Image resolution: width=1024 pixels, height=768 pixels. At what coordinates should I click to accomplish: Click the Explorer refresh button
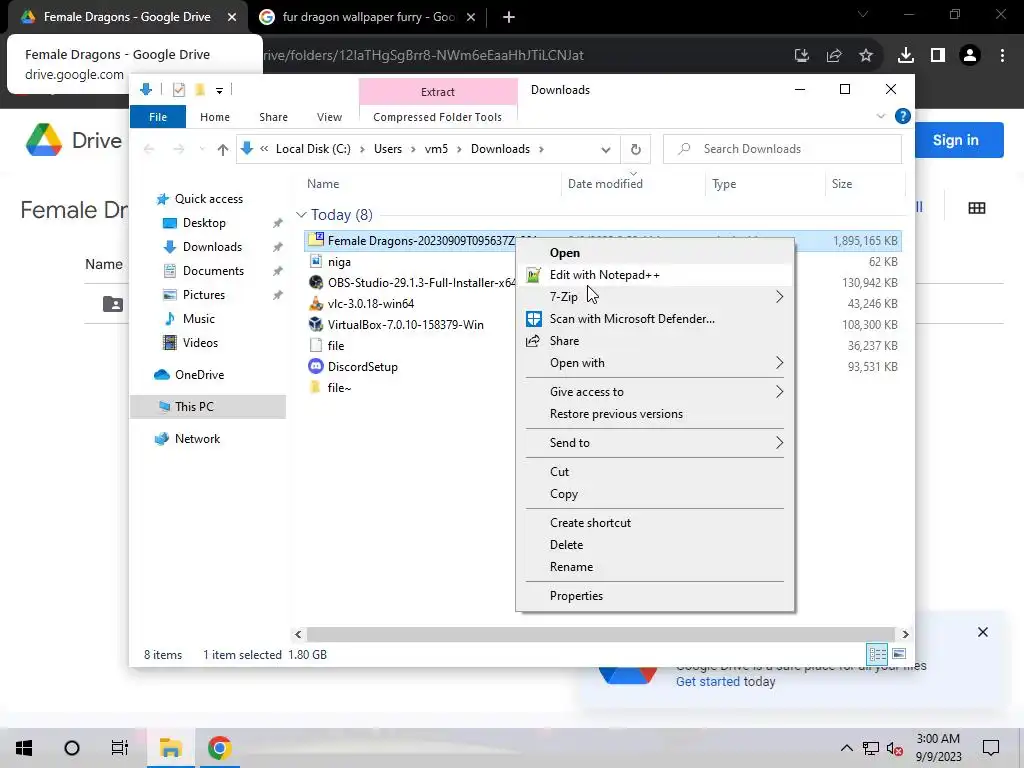pyautogui.click(x=635, y=150)
